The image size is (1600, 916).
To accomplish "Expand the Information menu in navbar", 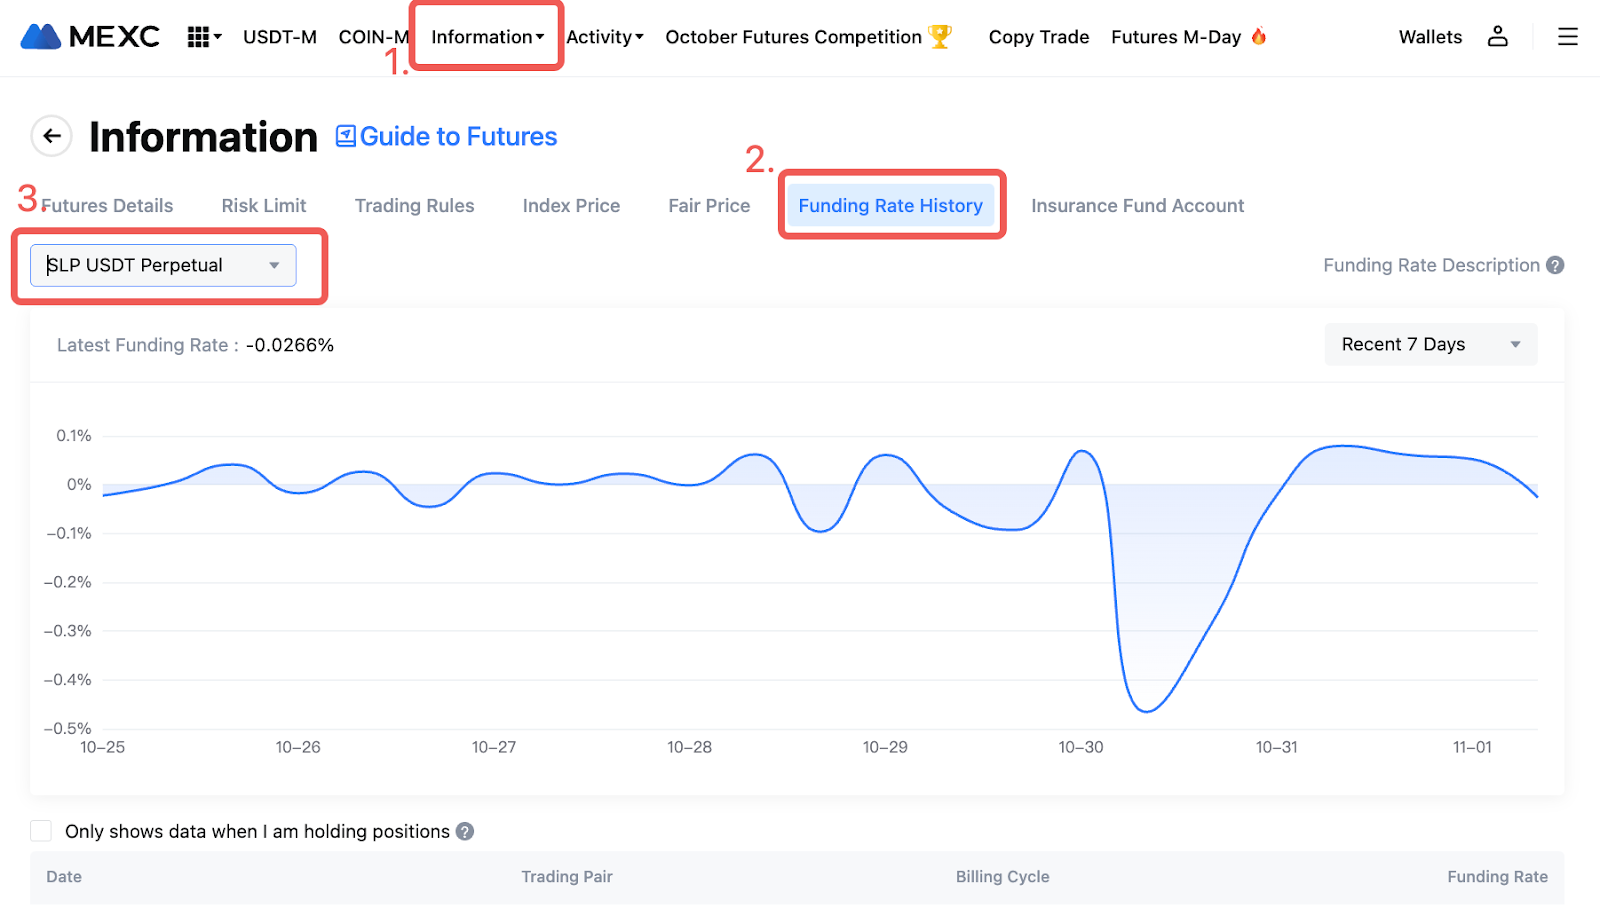I will (487, 37).
